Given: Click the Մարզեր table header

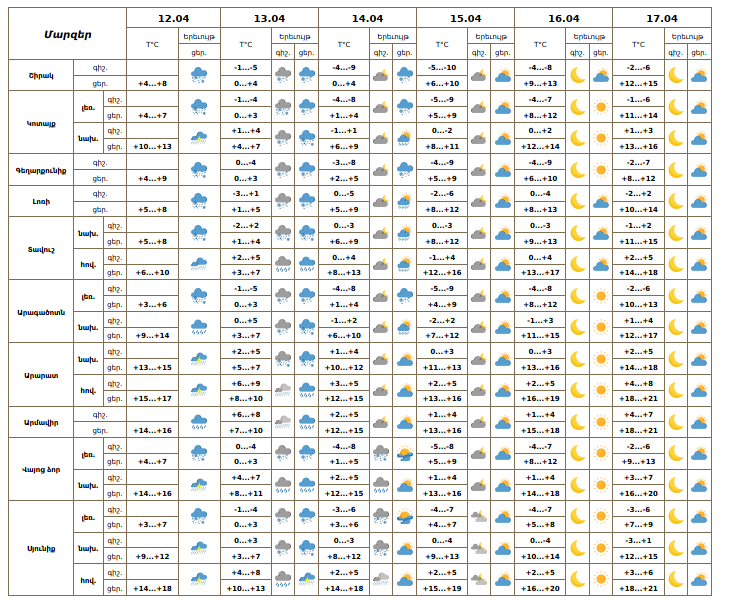Looking at the screenshot, I should [x=68, y=34].
